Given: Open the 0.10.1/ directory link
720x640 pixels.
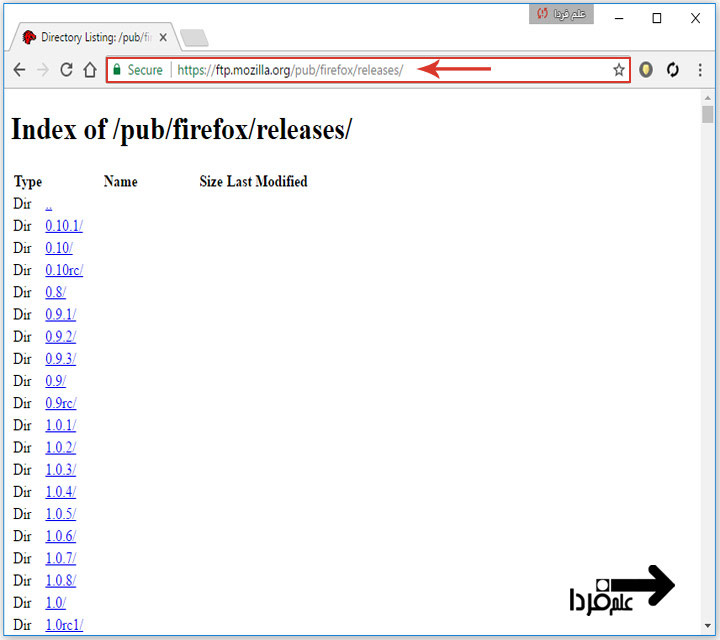Looking at the screenshot, I should point(63,226).
